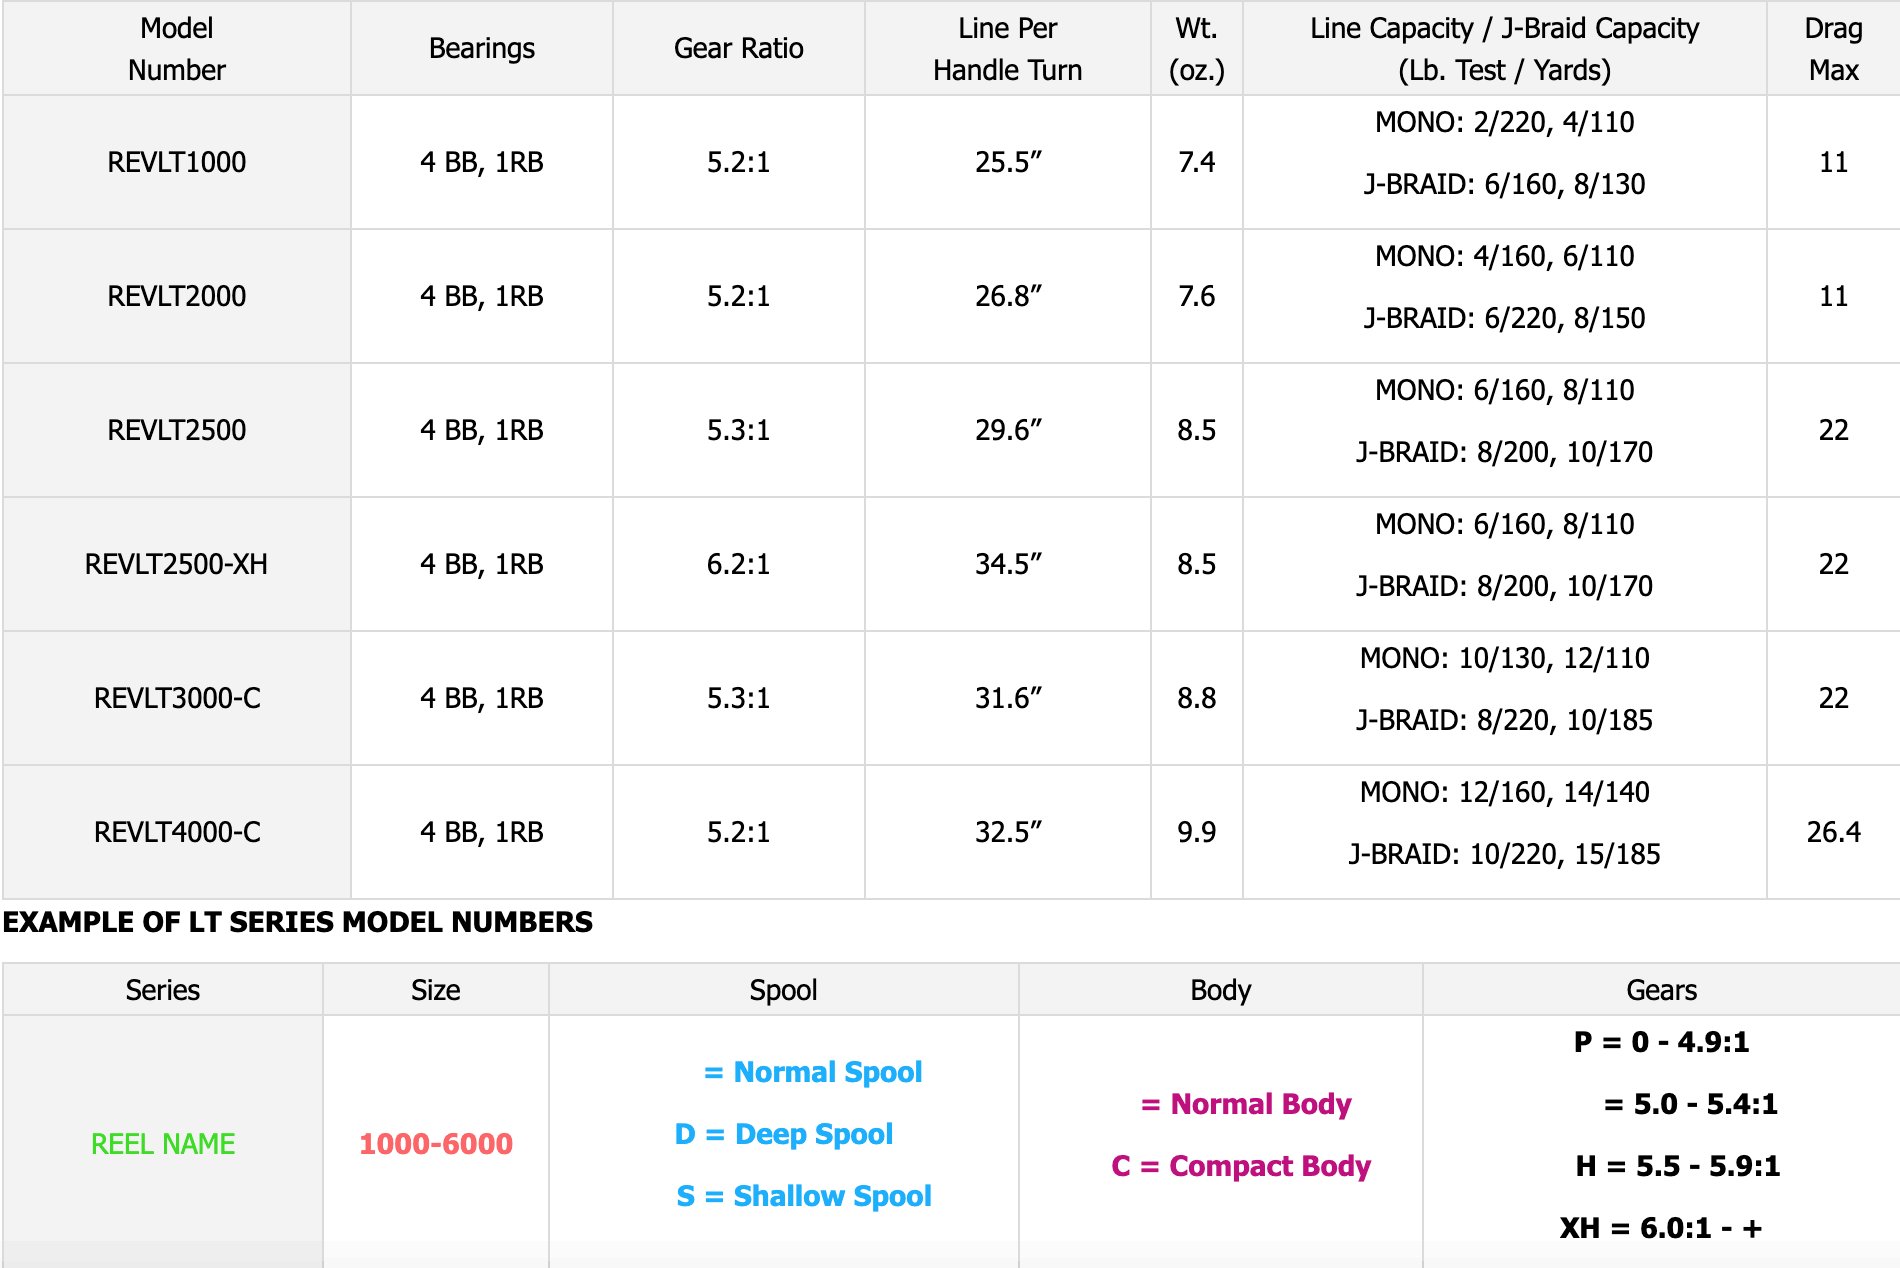1900x1268 pixels.
Task: Select the = Normal Spool text
Action: (813, 1072)
